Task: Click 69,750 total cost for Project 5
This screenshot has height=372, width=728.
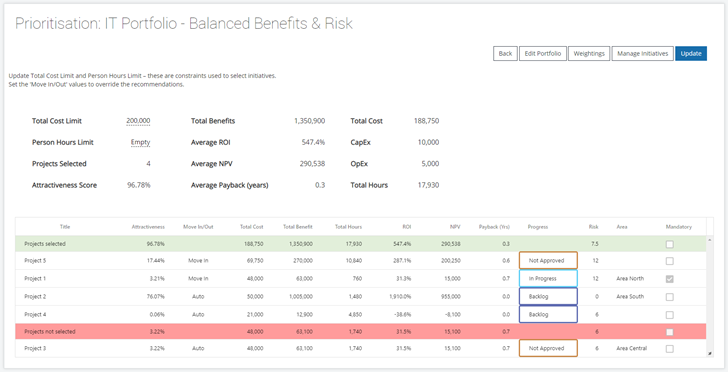Action: pyautogui.click(x=255, y=261)
